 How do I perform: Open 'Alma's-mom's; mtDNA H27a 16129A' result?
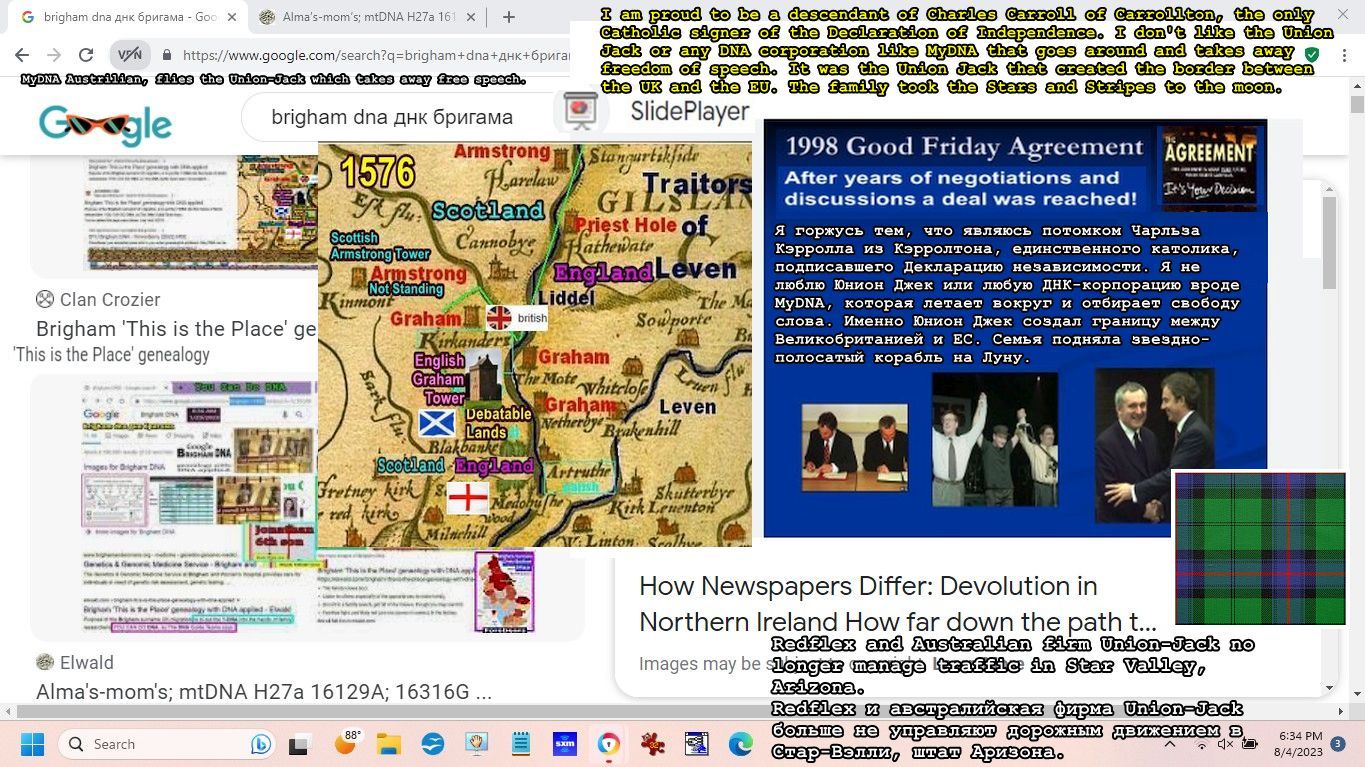(x=264, y=692)
